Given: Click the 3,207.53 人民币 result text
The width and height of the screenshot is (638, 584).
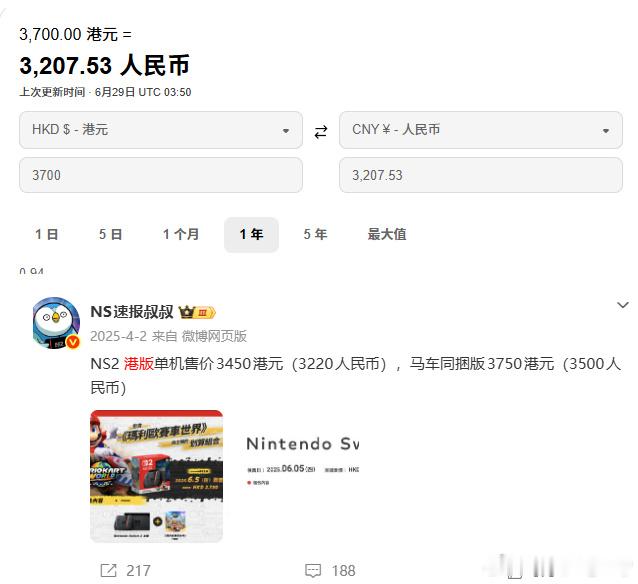Looking at the screenshot, I should [105, 65].
